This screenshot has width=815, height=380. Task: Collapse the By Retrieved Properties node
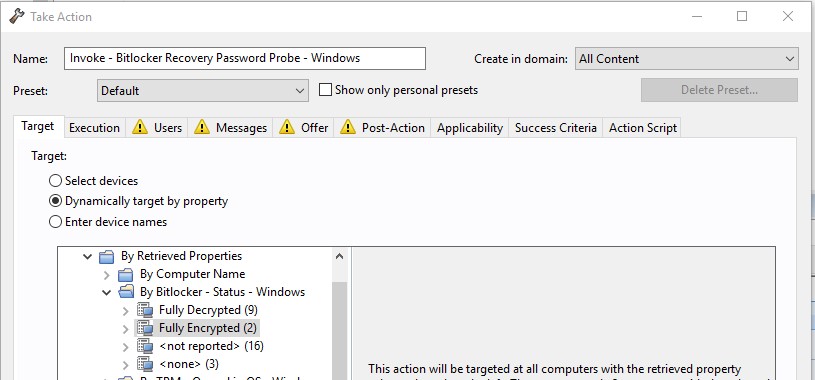(x=87, y=256)
